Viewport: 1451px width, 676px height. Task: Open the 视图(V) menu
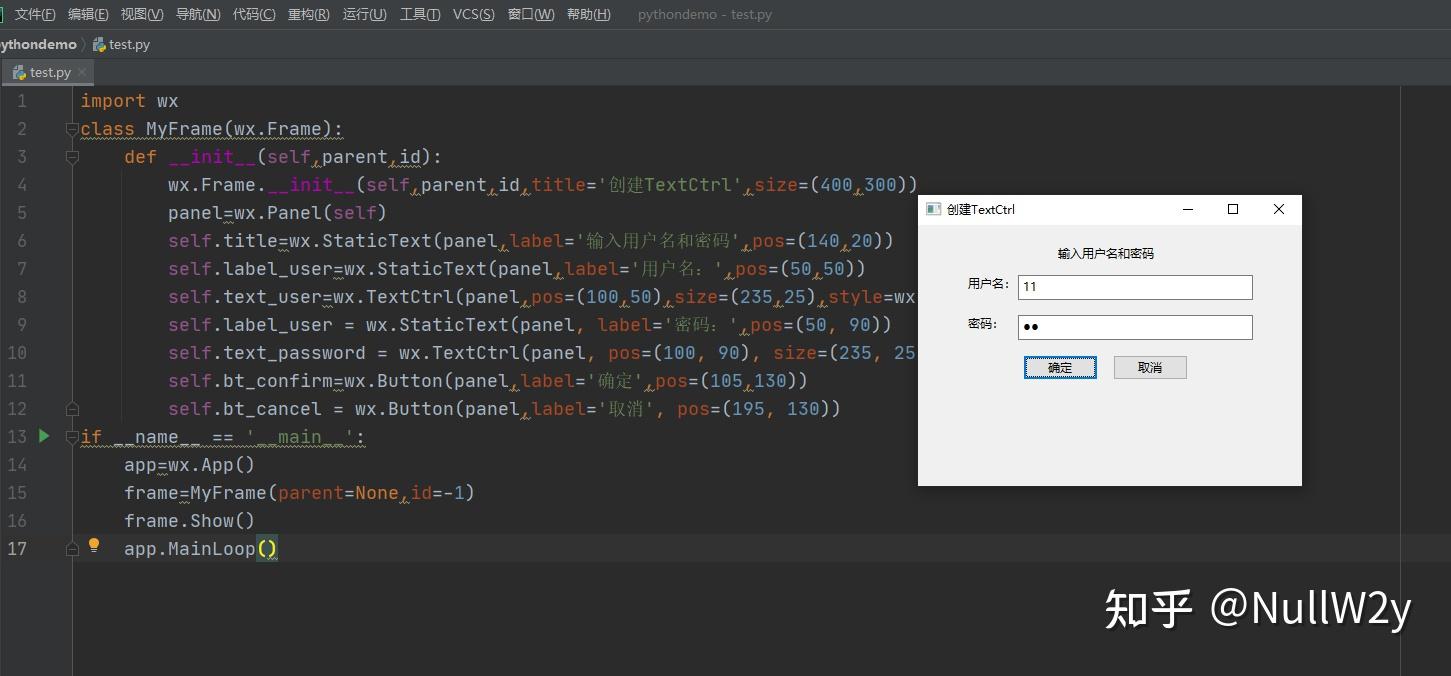(142, 14)
